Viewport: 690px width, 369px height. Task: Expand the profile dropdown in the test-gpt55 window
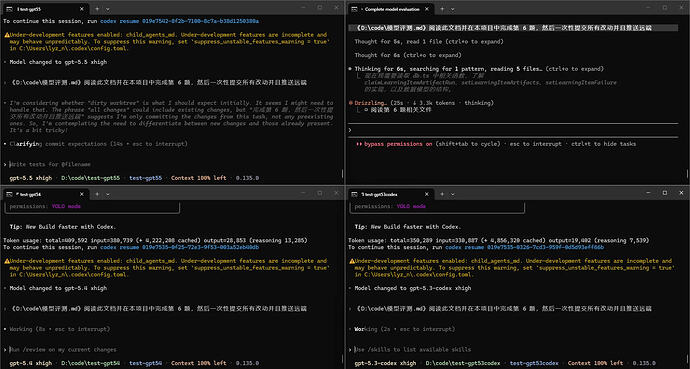click(x=108, y=9)
